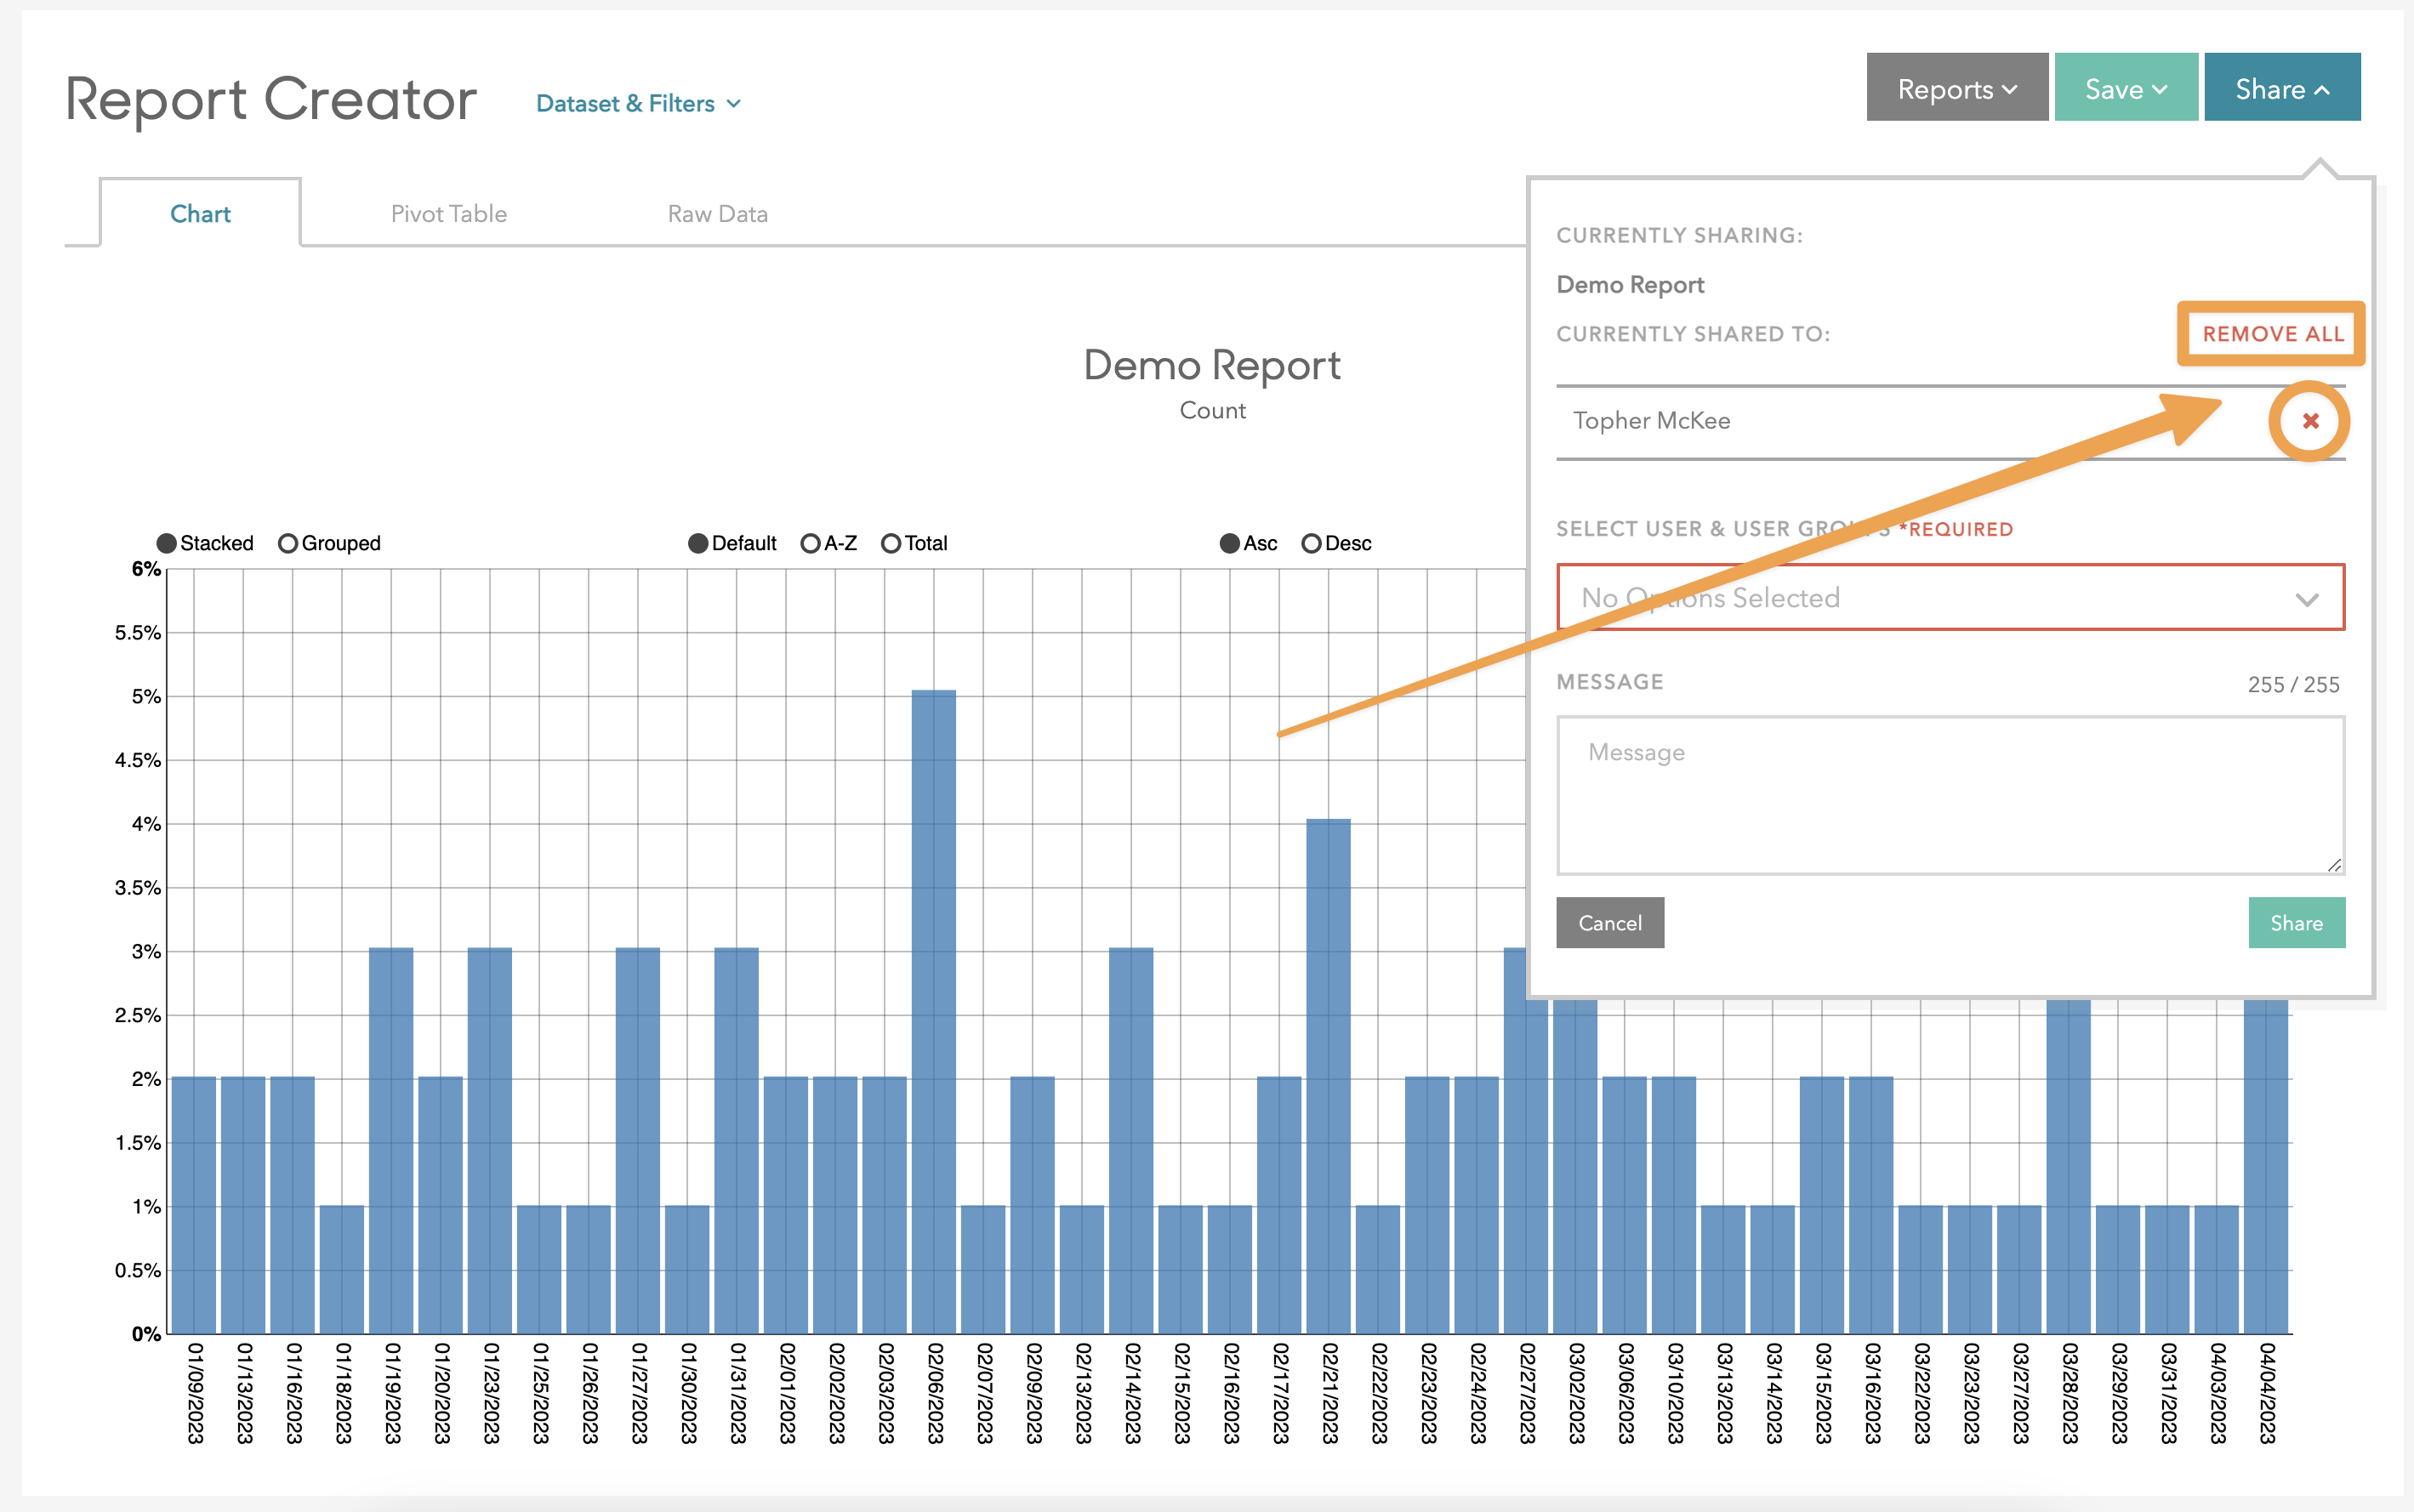
Task: Collapse the Share dropdown panel
Action: 2281,88
